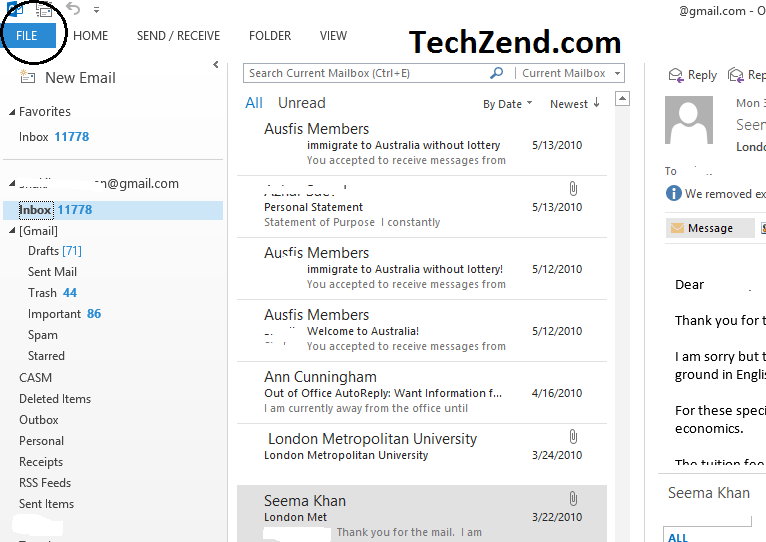Click the info bar about removed content
The width and height of the screenshot is (766, 542).
click(716, 194)
